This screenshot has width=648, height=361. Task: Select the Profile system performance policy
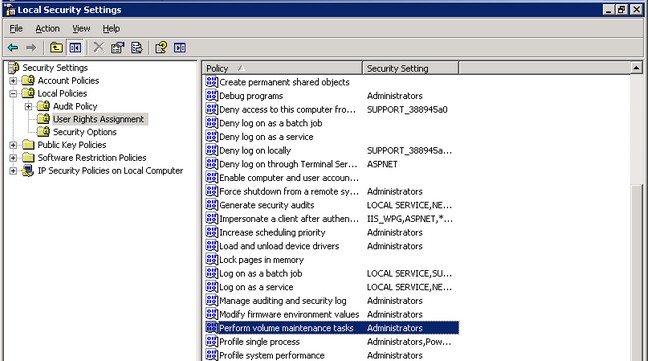[272, 355]
